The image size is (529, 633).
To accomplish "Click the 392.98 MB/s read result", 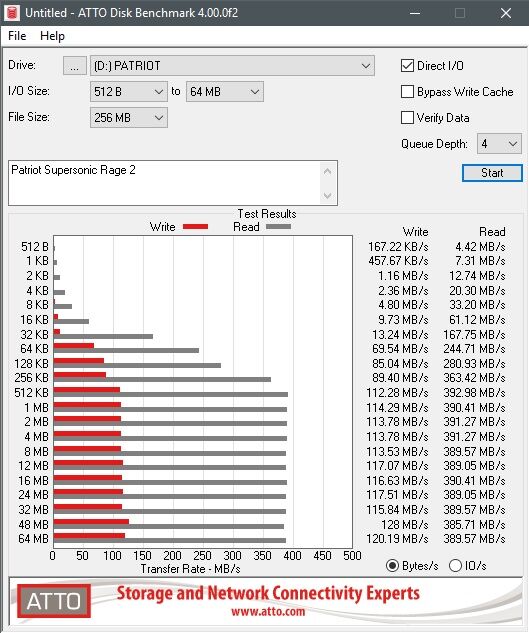I will point(474,392).
